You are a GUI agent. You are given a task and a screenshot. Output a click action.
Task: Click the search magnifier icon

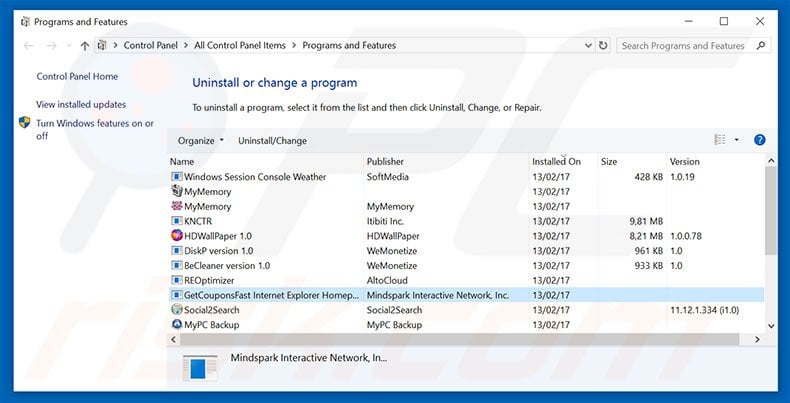761,45
